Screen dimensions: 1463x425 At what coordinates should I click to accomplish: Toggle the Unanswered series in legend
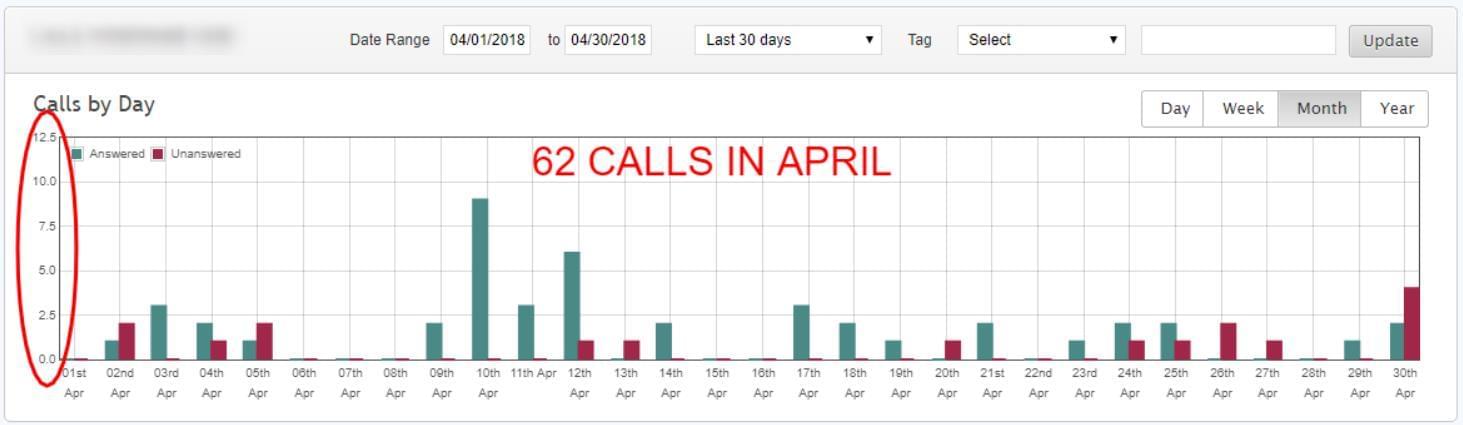tap(196, 154)
